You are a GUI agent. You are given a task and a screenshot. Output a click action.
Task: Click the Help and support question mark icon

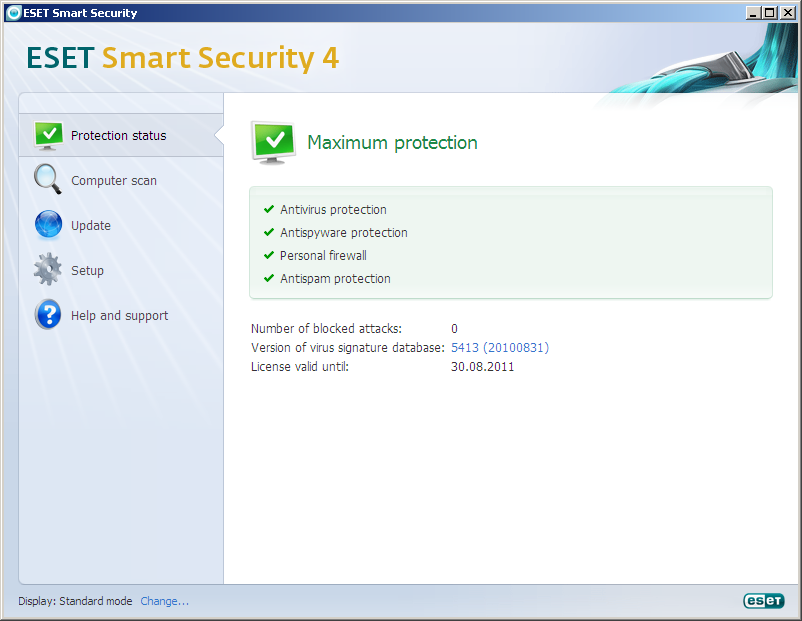tap(48, 315)
